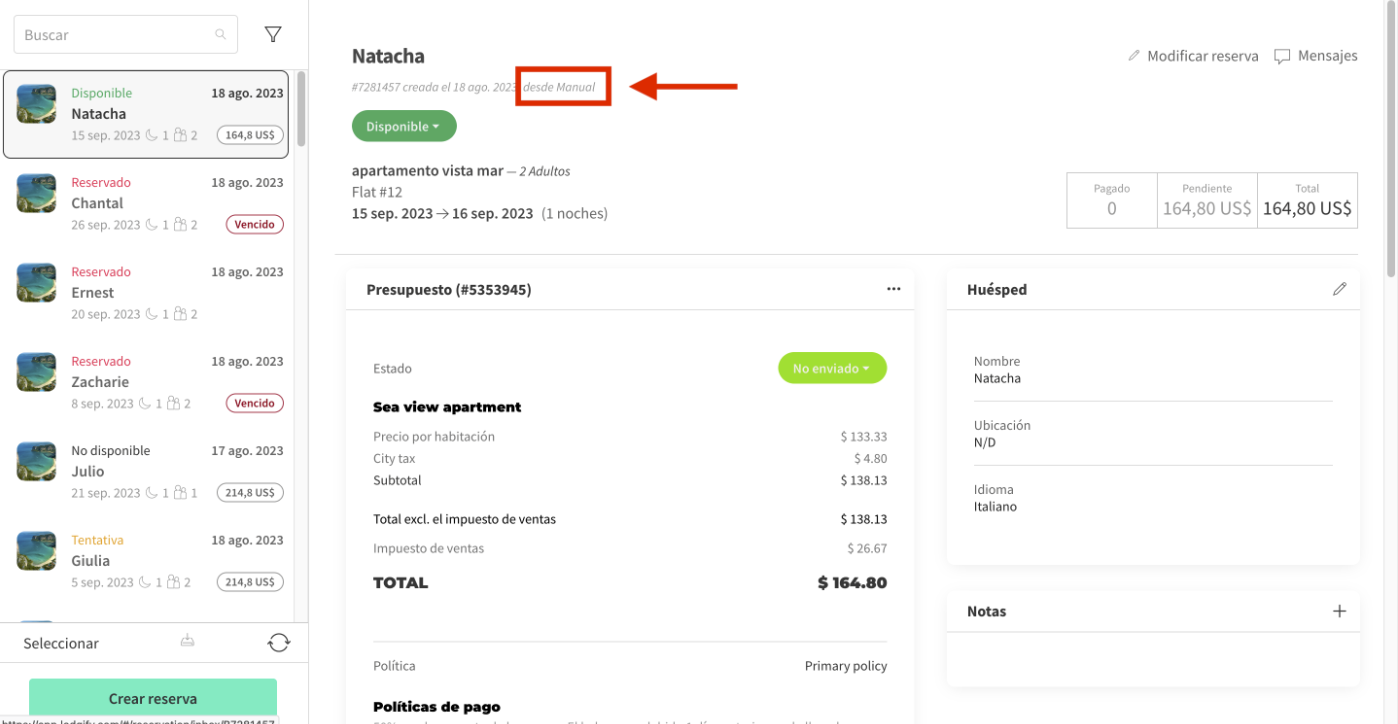This screenshot has height=724, width=1398.
Task: Click Giulia reservation thumbnail image
Action: click(36, 551)
